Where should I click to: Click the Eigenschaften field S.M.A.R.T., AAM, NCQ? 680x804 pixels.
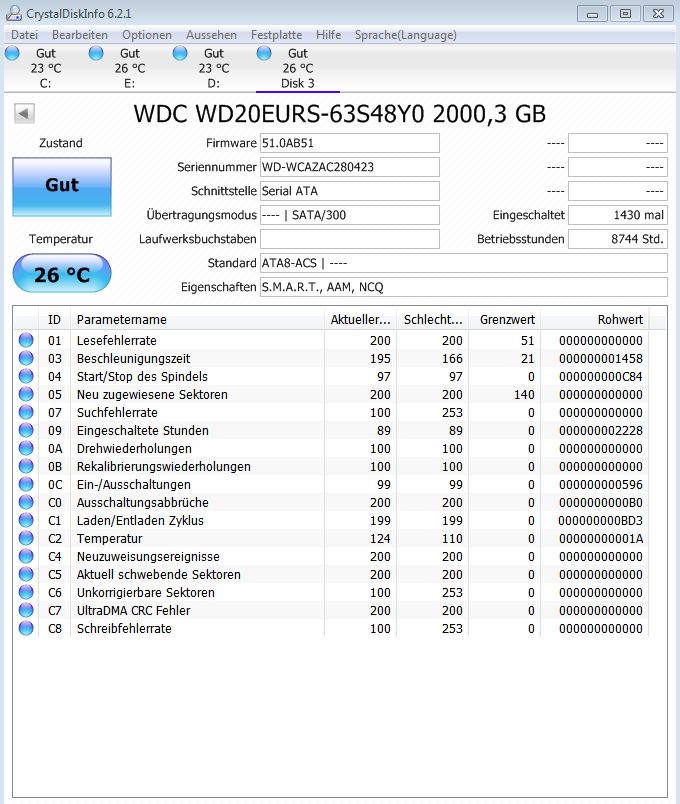coord(464,287)
